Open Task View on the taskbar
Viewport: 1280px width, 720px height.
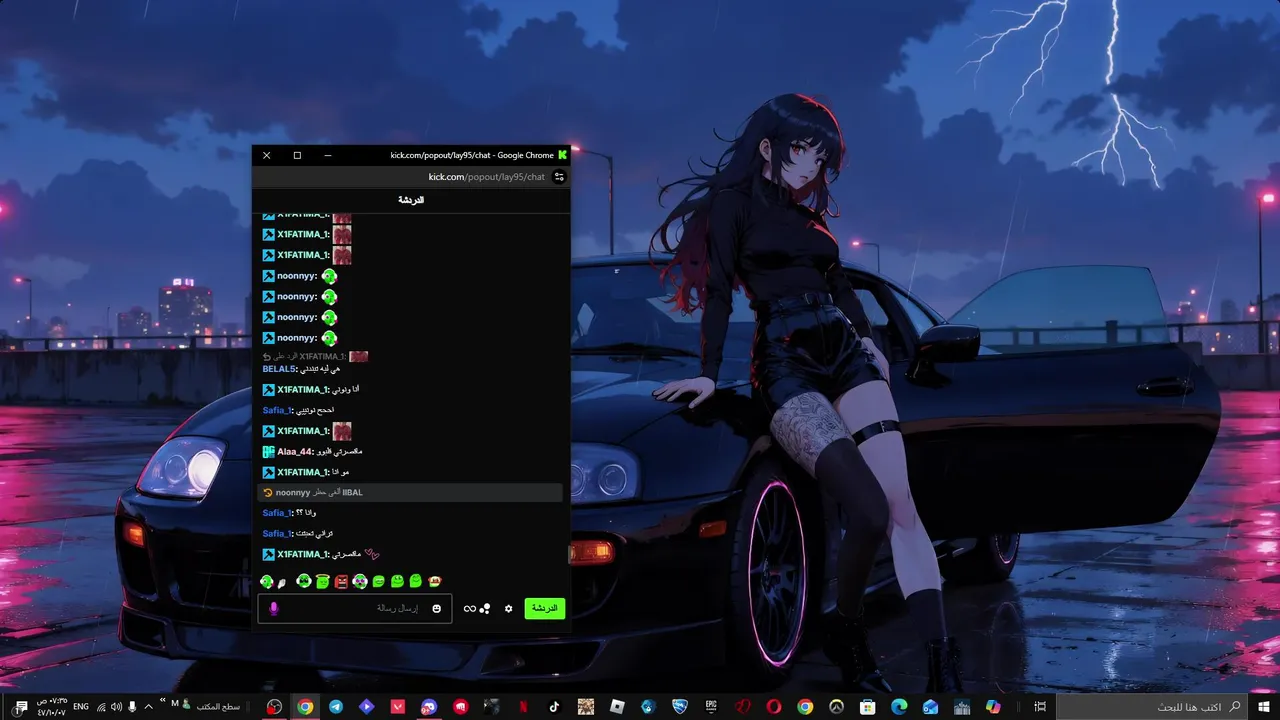coord(1040,707)
